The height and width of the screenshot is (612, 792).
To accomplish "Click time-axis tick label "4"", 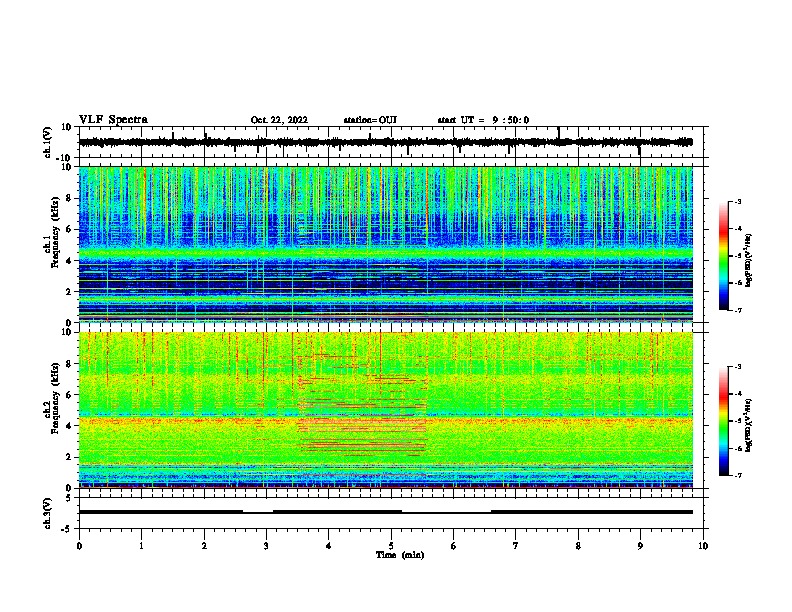I will pos(329,546).
